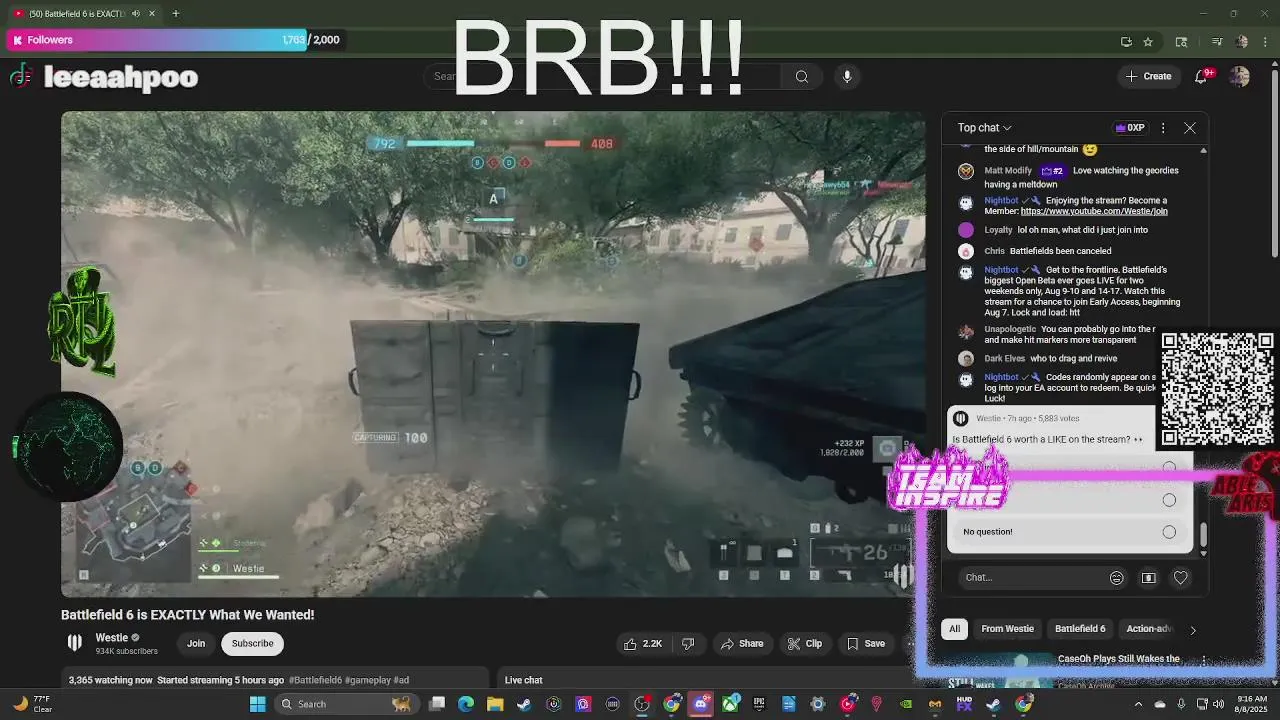The height and width of the screenshot is (720, 1280).
Task: Select the Action-adventure filter chip
Action: [x=1148, y=629]
